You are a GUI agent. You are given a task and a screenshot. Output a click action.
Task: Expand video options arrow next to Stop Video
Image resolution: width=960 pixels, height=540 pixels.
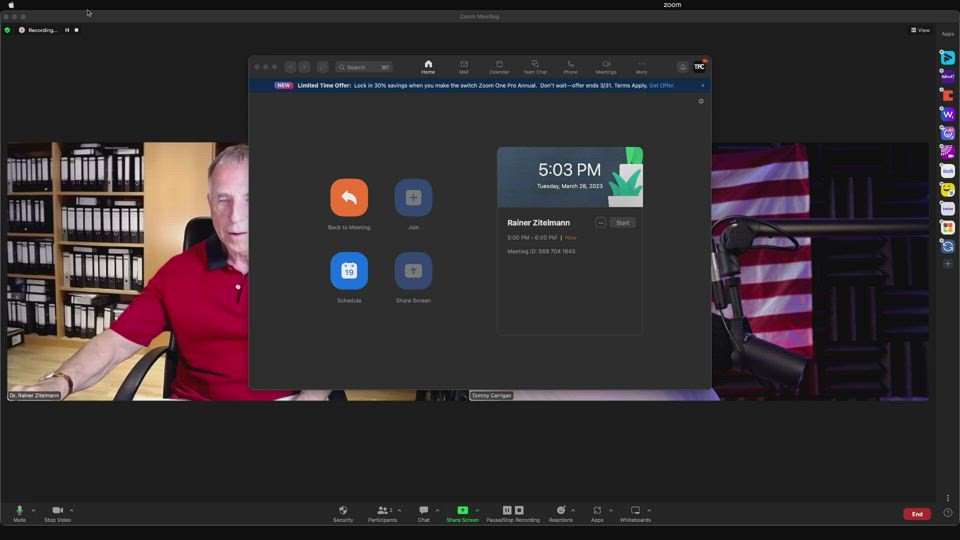(71, 510)
